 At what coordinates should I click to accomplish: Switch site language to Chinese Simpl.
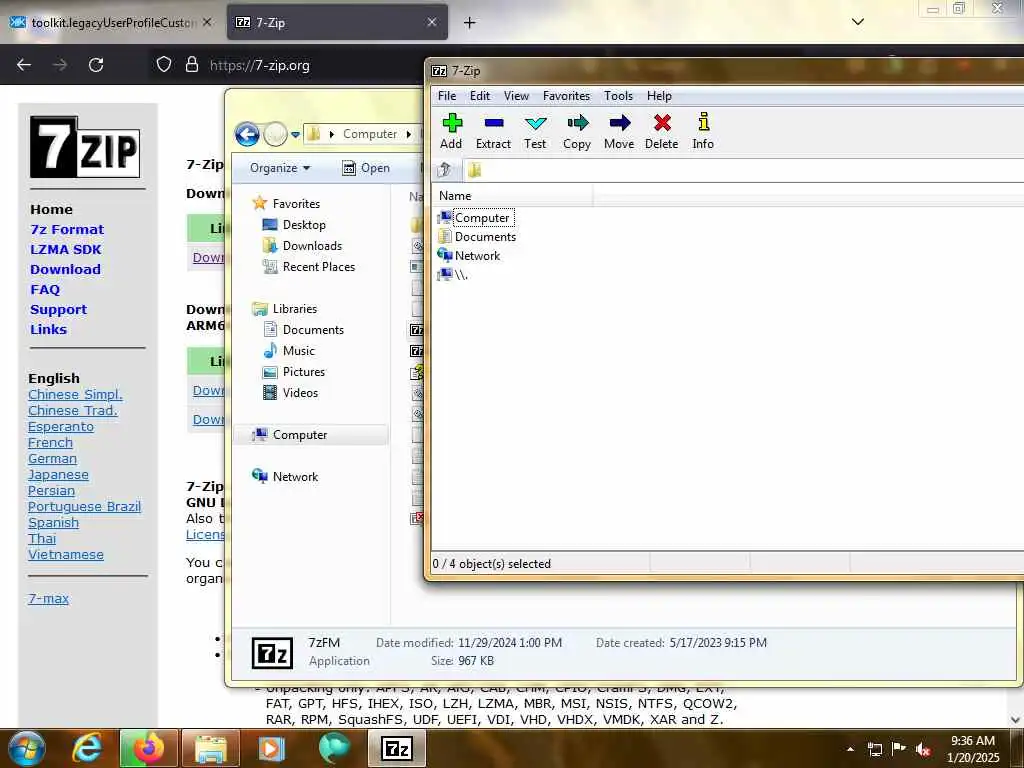pyautogui.click(x=75, y=394)
